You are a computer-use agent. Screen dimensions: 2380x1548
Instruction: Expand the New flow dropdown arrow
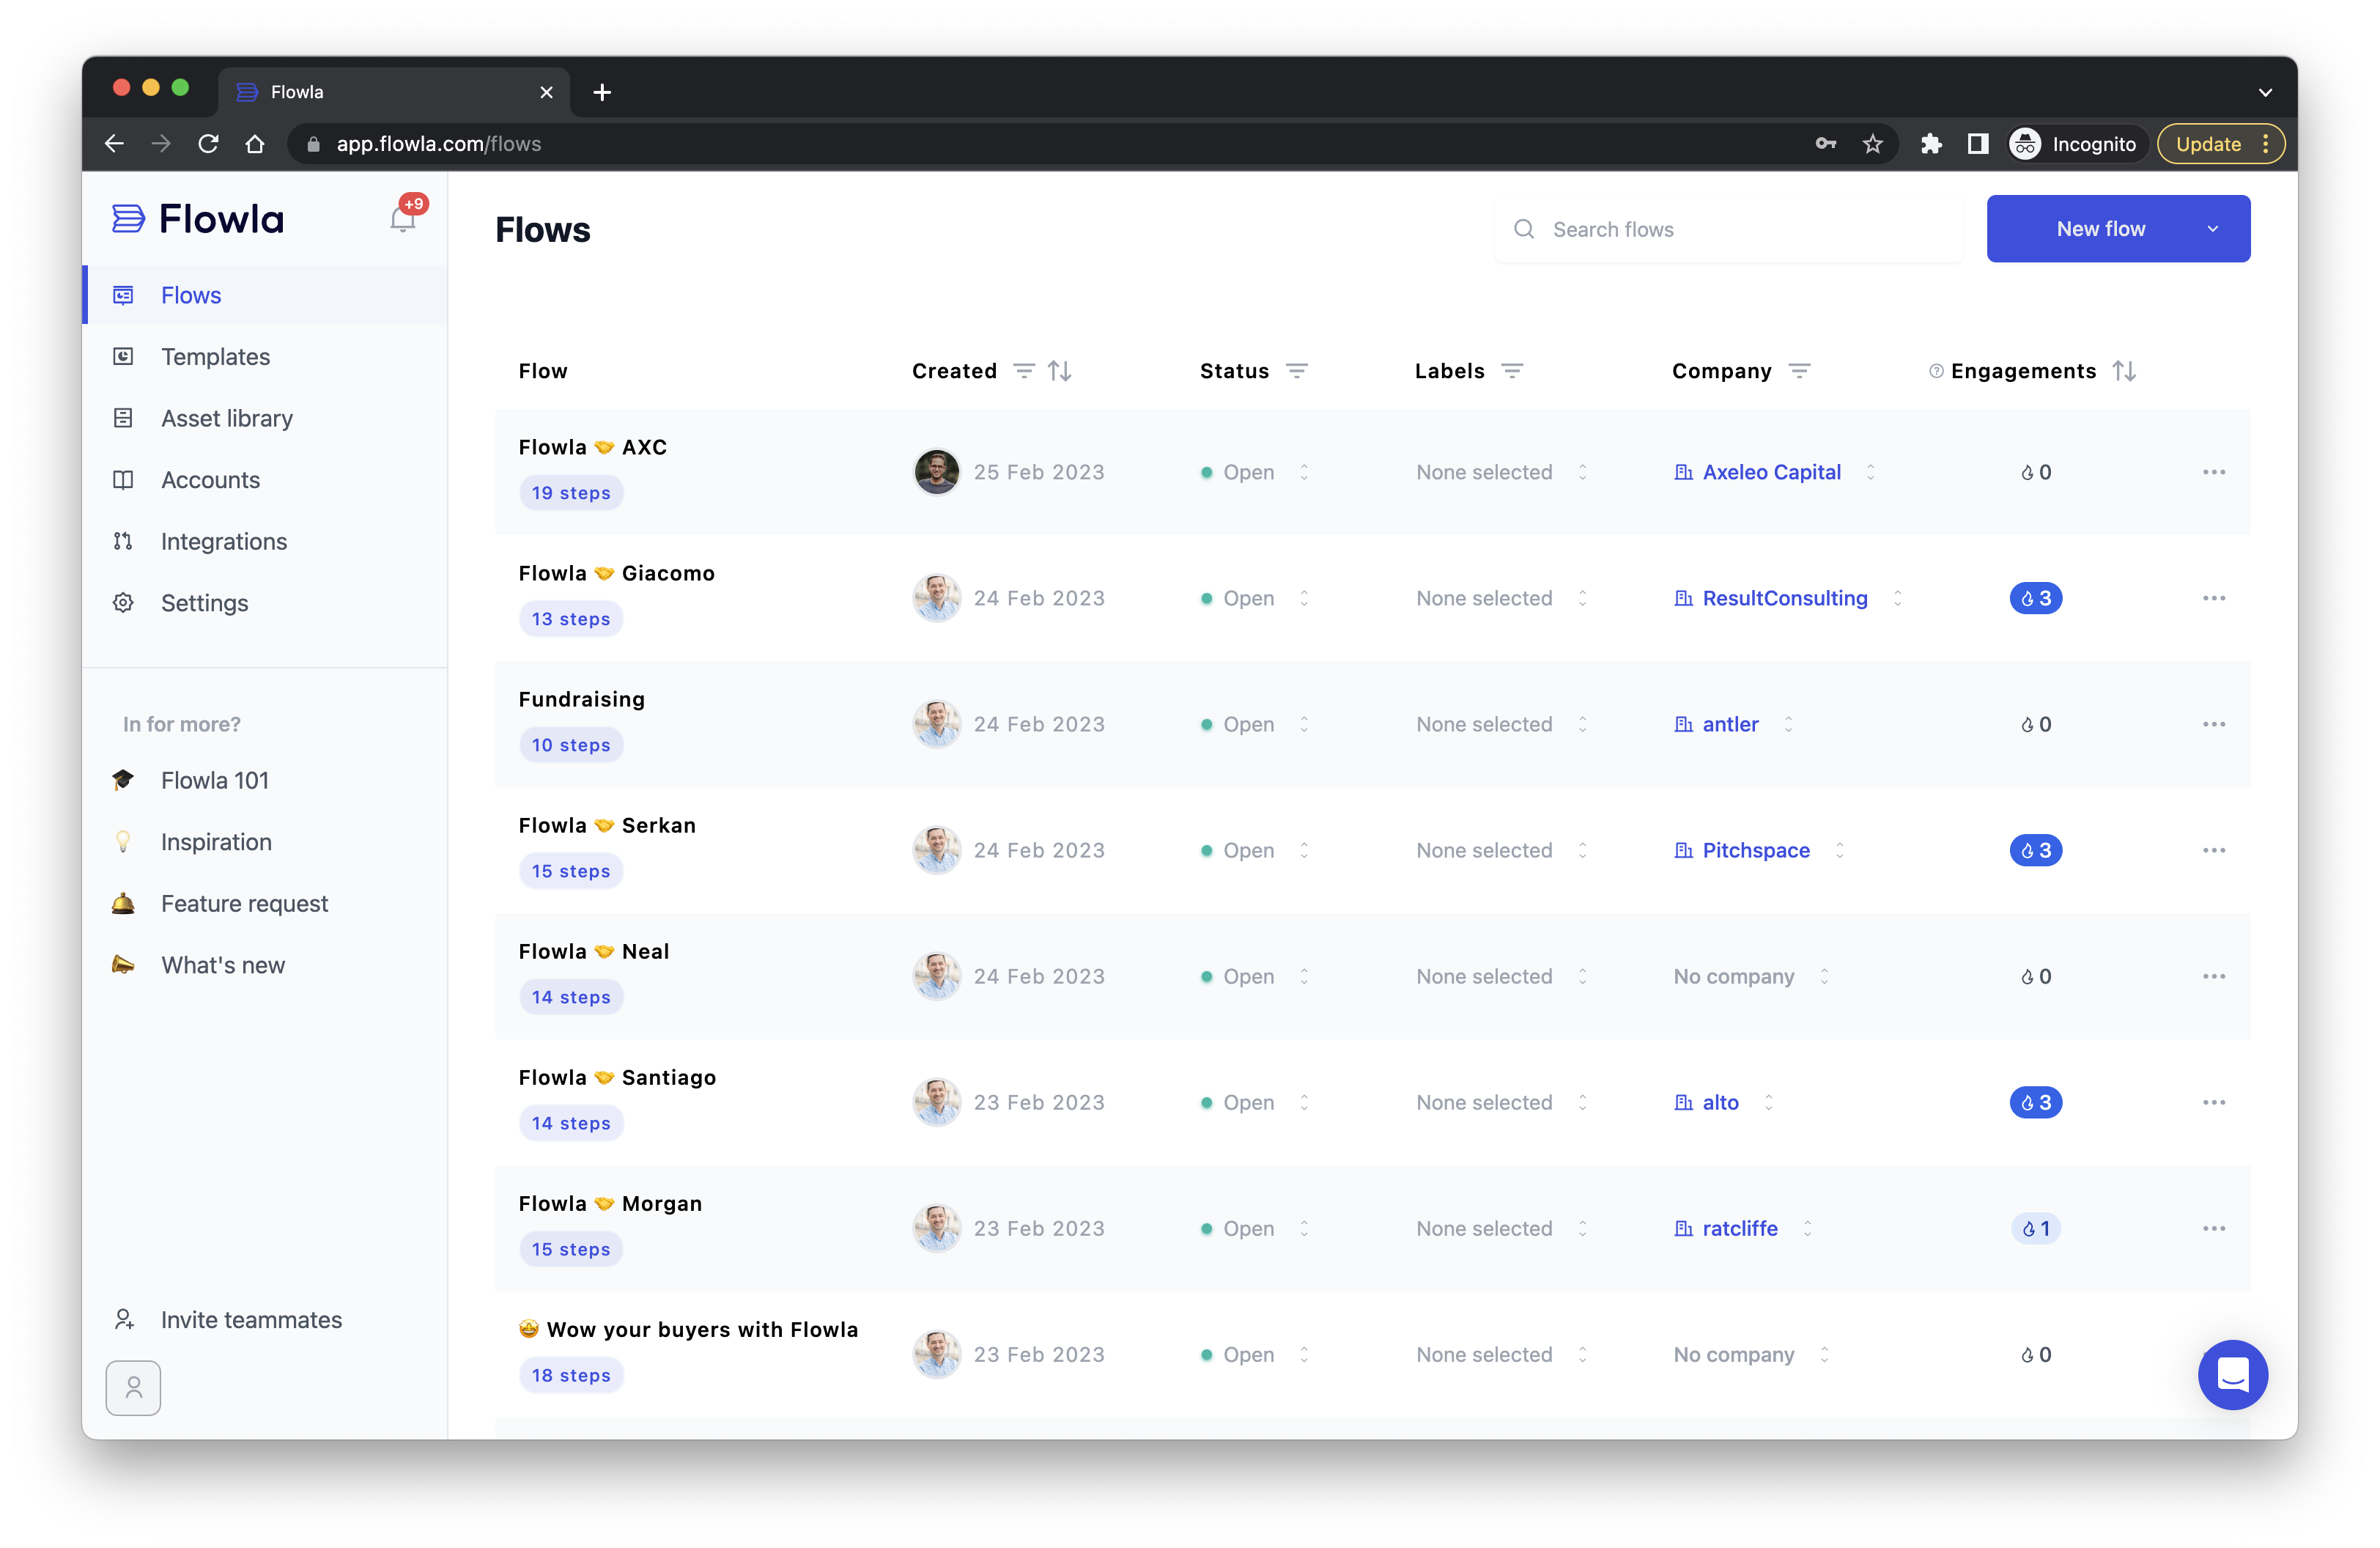click(x=2212, y=228)
